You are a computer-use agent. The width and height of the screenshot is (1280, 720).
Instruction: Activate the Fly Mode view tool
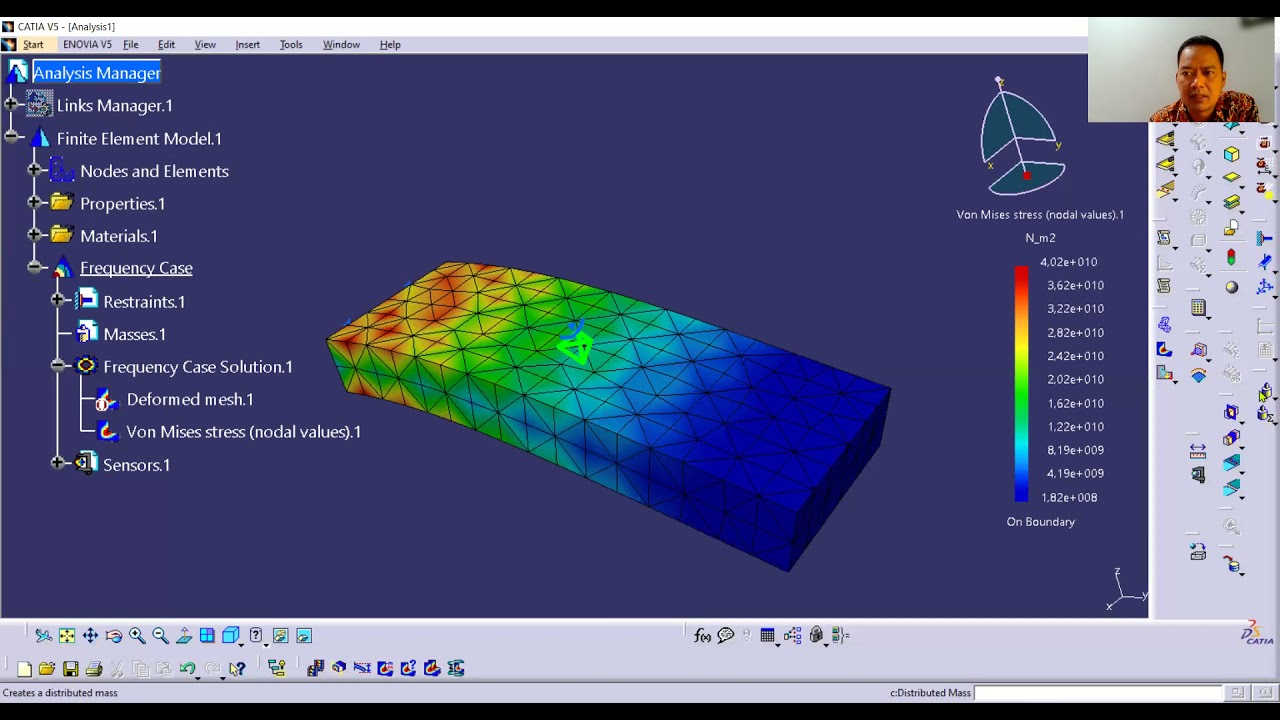pyautogui.click(x=44, y=636)
